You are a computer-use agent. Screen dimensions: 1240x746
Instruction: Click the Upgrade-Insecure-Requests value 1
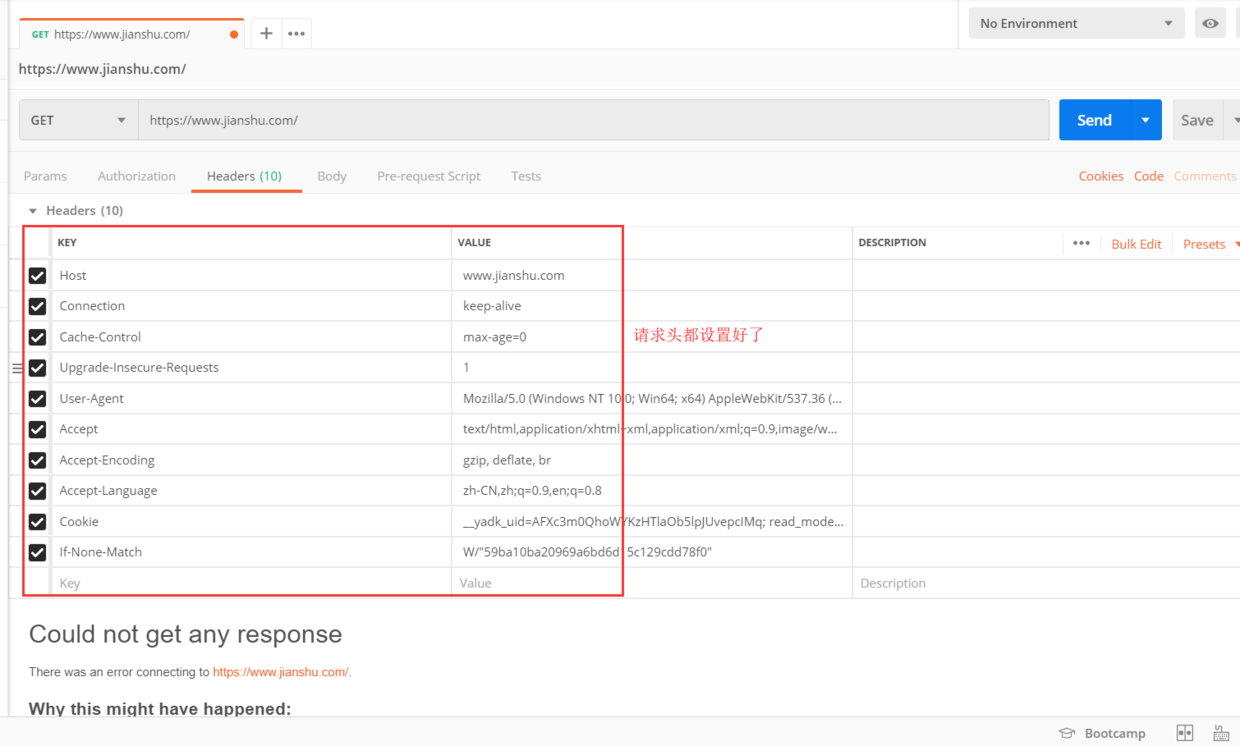pyautogui.click(x=652, y=368)
